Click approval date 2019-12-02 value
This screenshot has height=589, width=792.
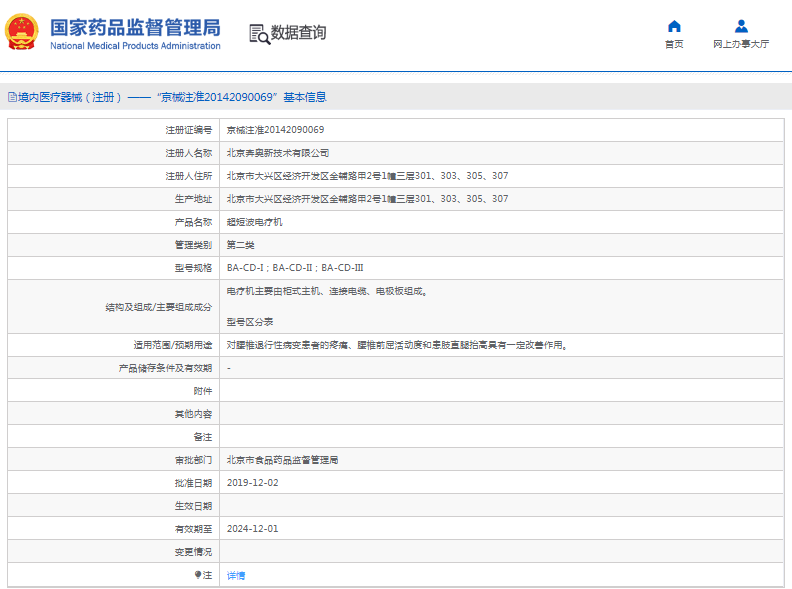[x=252, y=482]
